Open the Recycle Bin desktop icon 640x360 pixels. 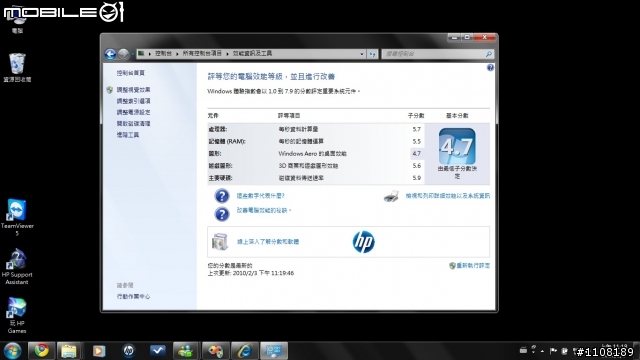pos(17,67)
